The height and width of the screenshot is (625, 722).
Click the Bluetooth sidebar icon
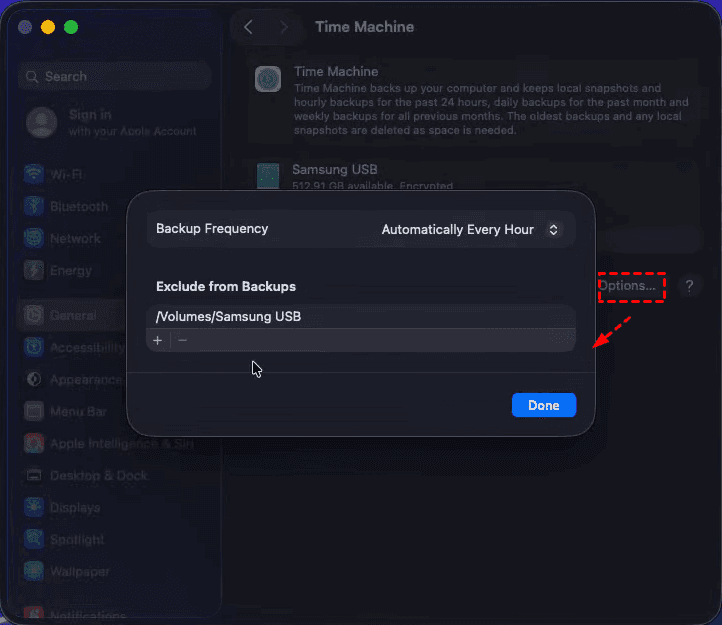34,206
